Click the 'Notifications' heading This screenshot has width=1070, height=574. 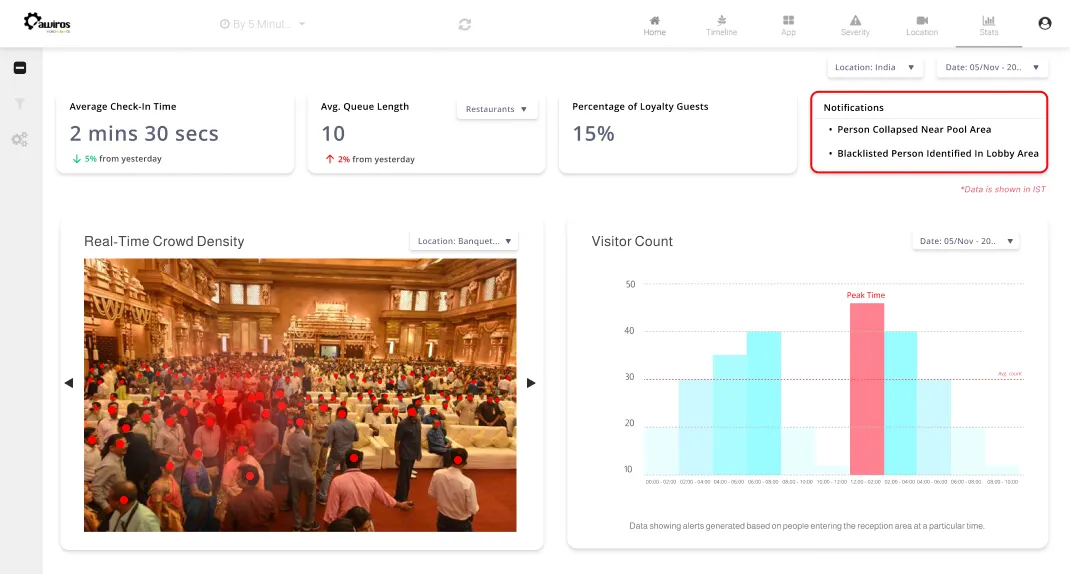(853, 108)
